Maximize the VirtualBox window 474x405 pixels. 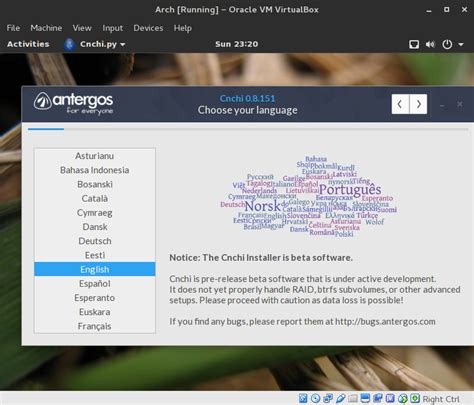(x=447, y=10)
